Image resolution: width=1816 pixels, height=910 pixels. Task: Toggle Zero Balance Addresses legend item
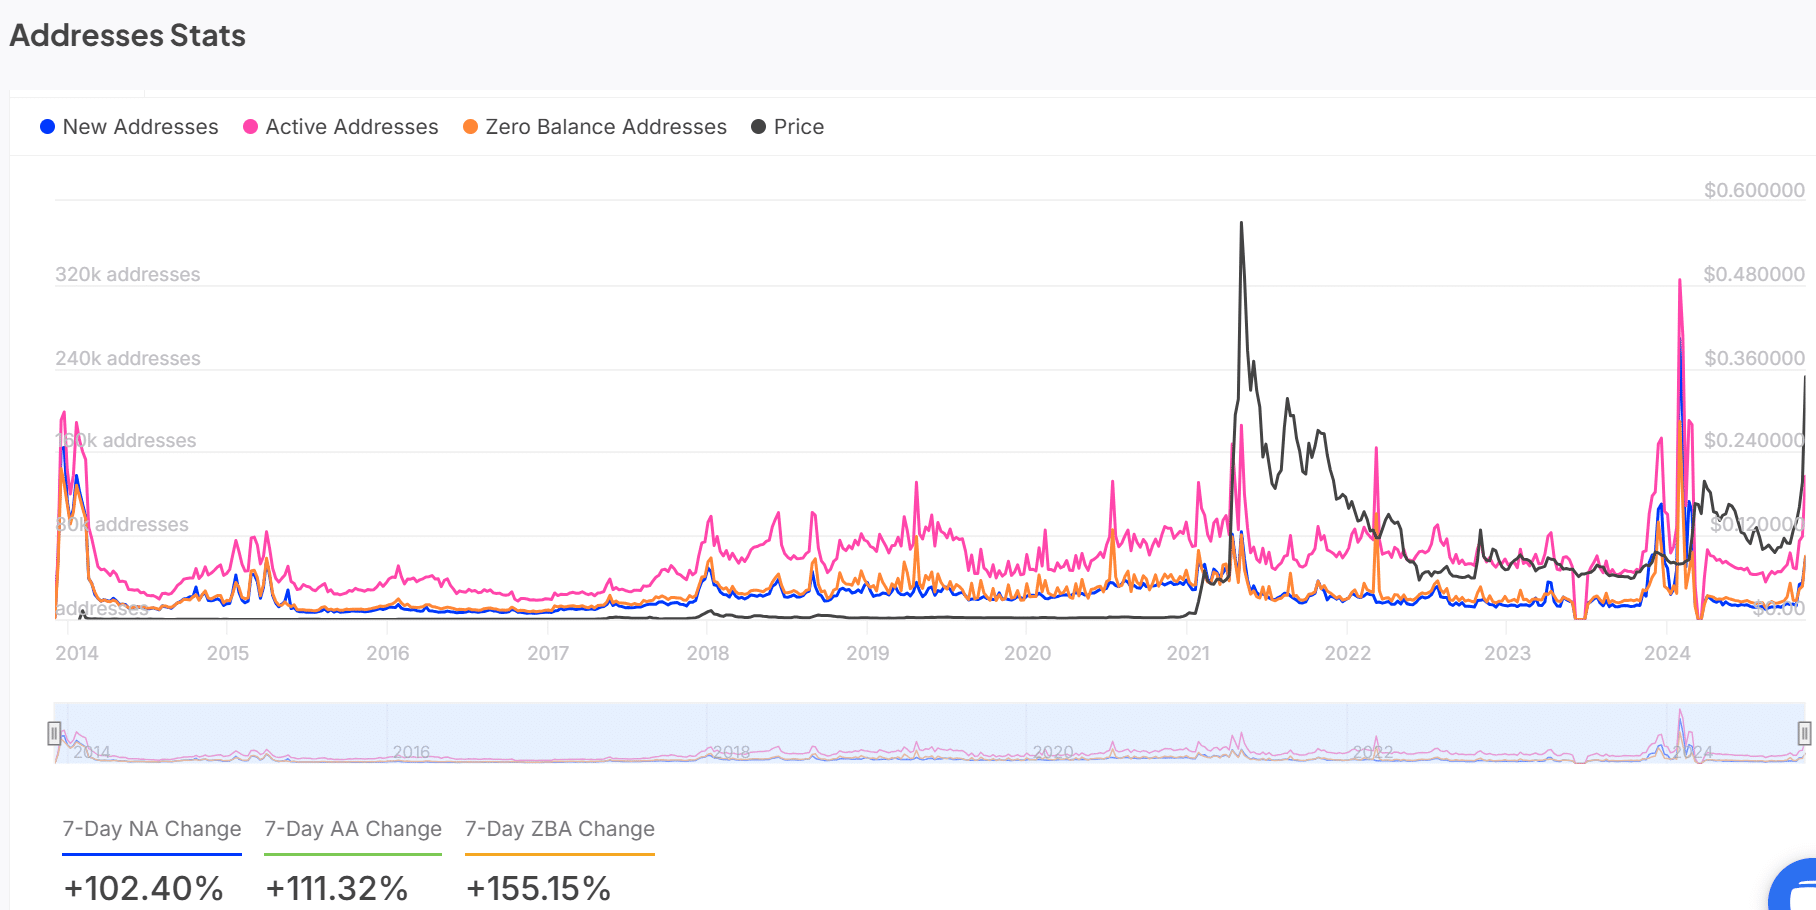(595, 127)
